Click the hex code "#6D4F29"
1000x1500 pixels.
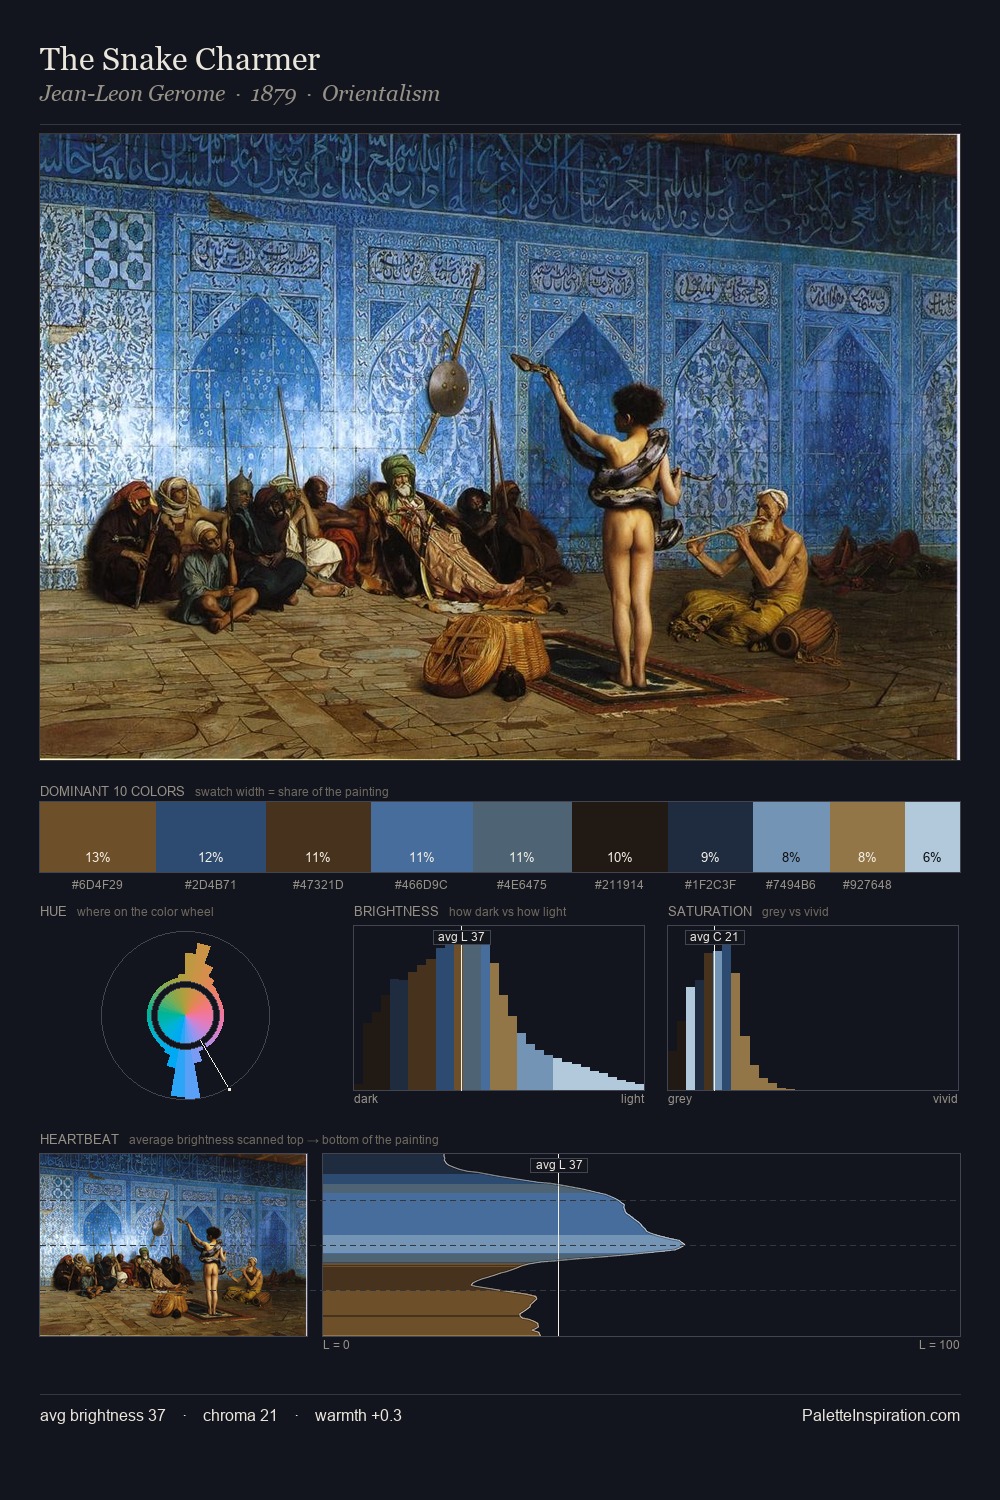tap(97, 885)
